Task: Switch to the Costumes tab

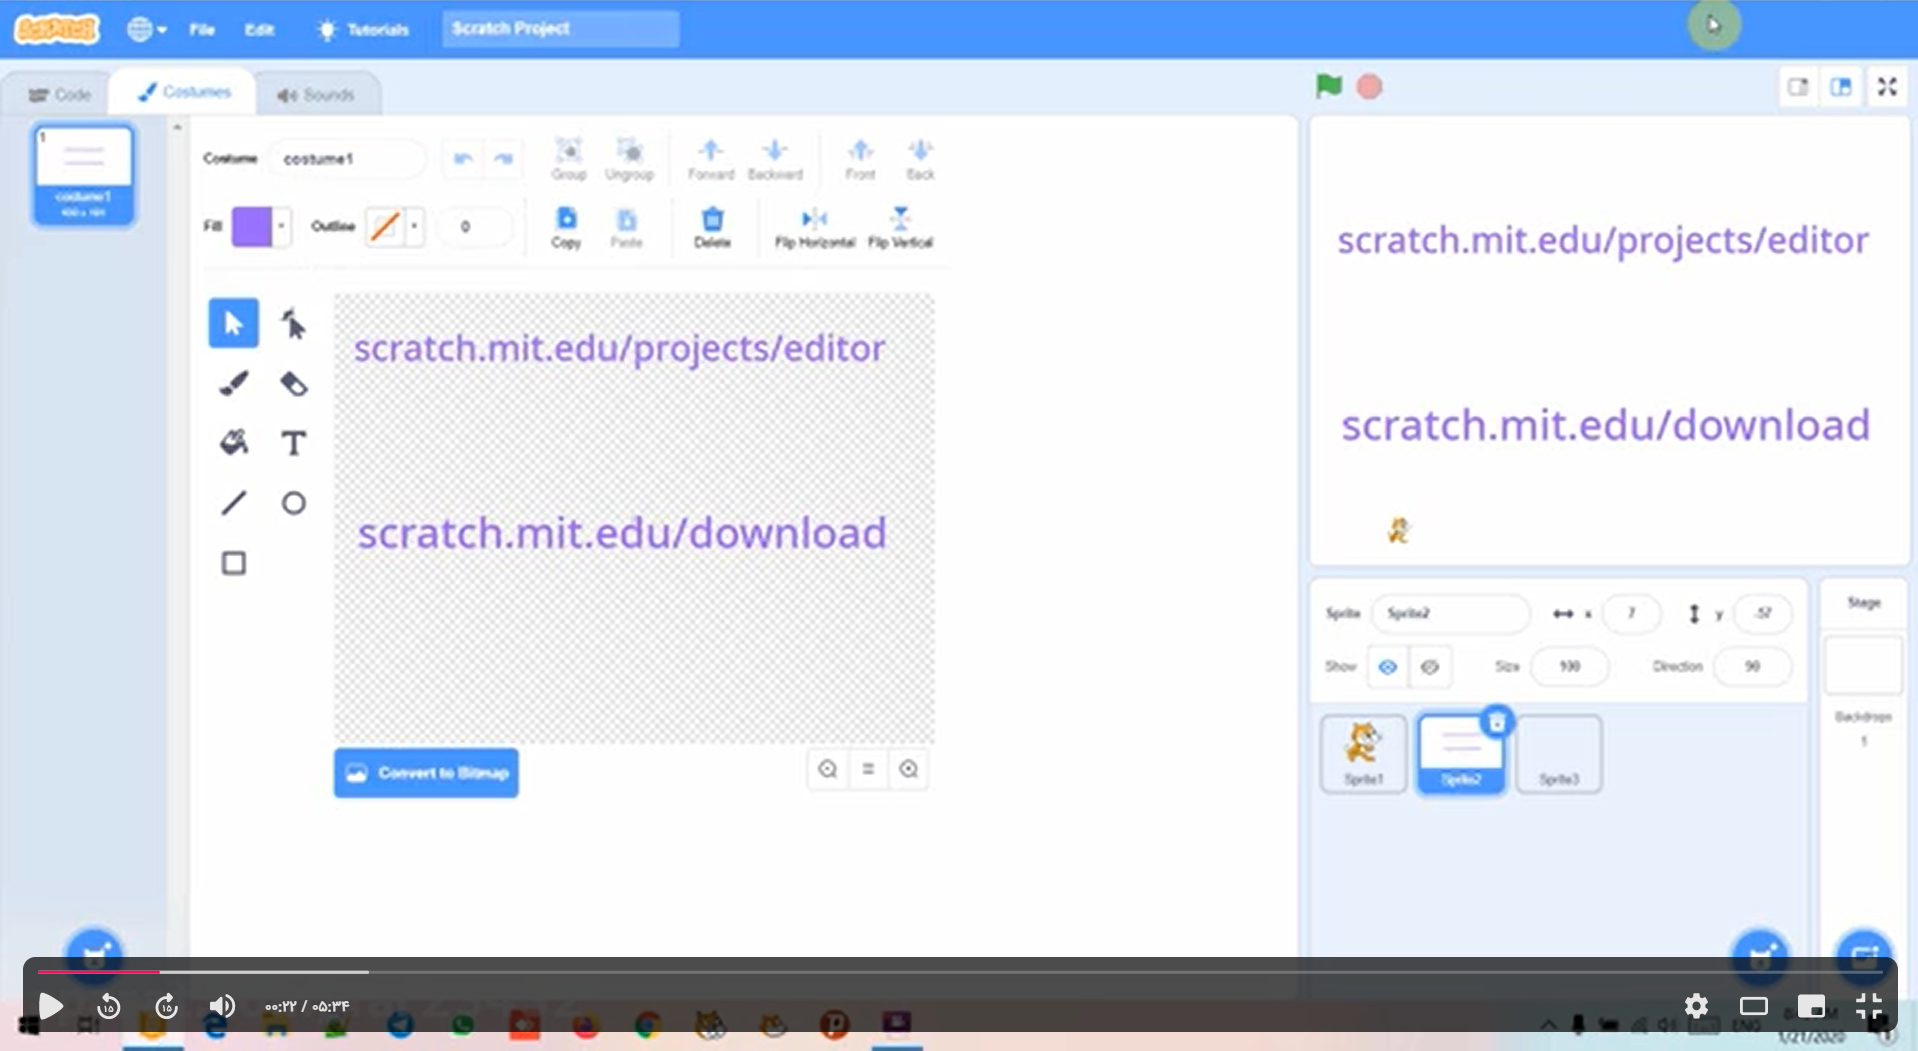Action: (x=184, y=92)
